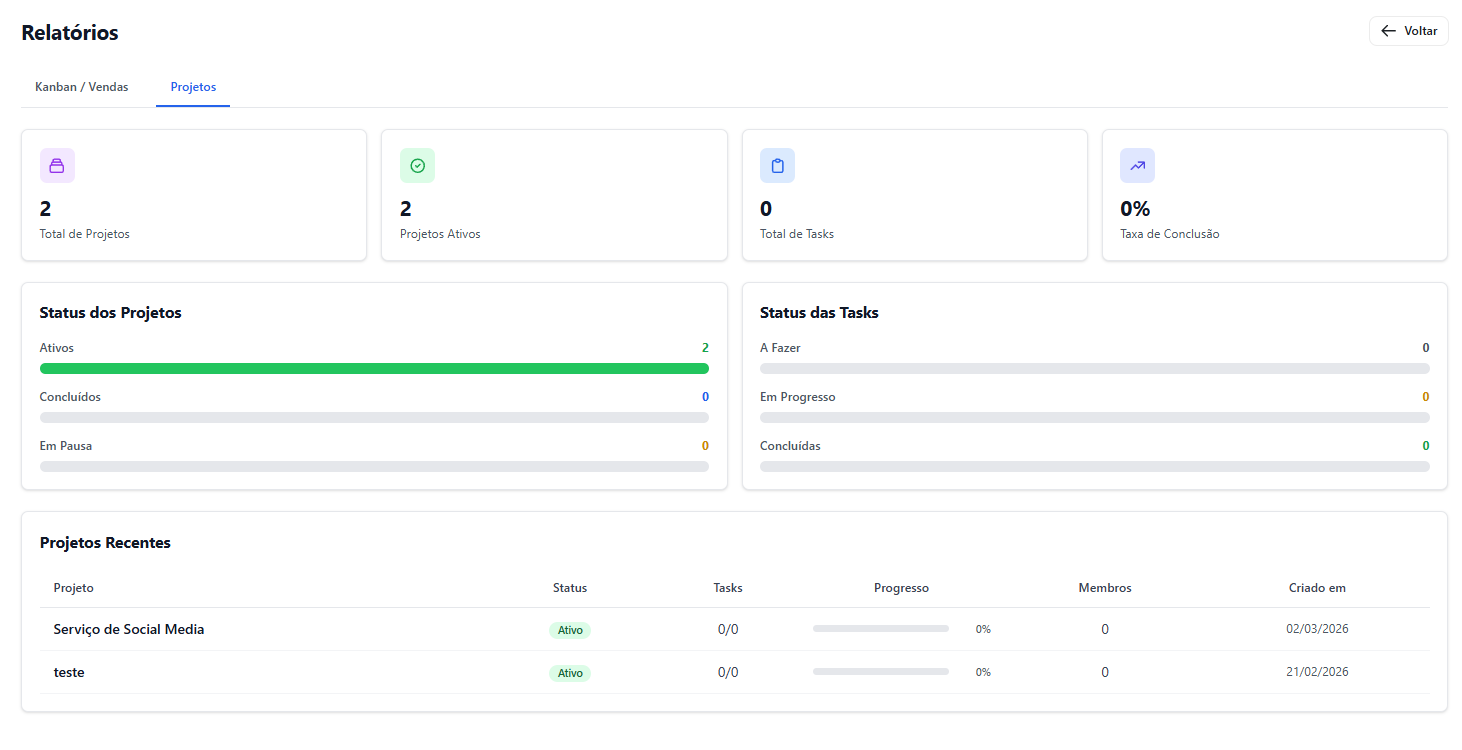The width and height of the screenshot is (1462, 750).
Task: Click the Criado em column header
Action: [1317, 588]
